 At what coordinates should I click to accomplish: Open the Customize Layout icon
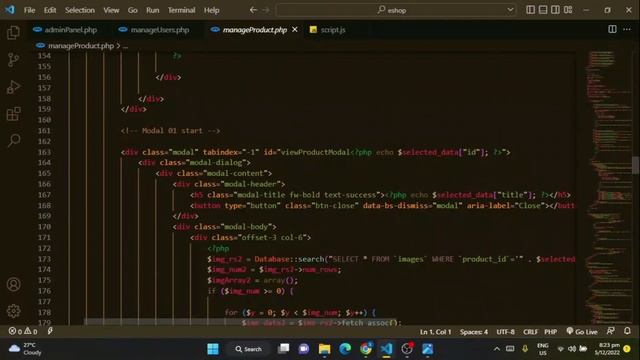(x=568, y=10)
